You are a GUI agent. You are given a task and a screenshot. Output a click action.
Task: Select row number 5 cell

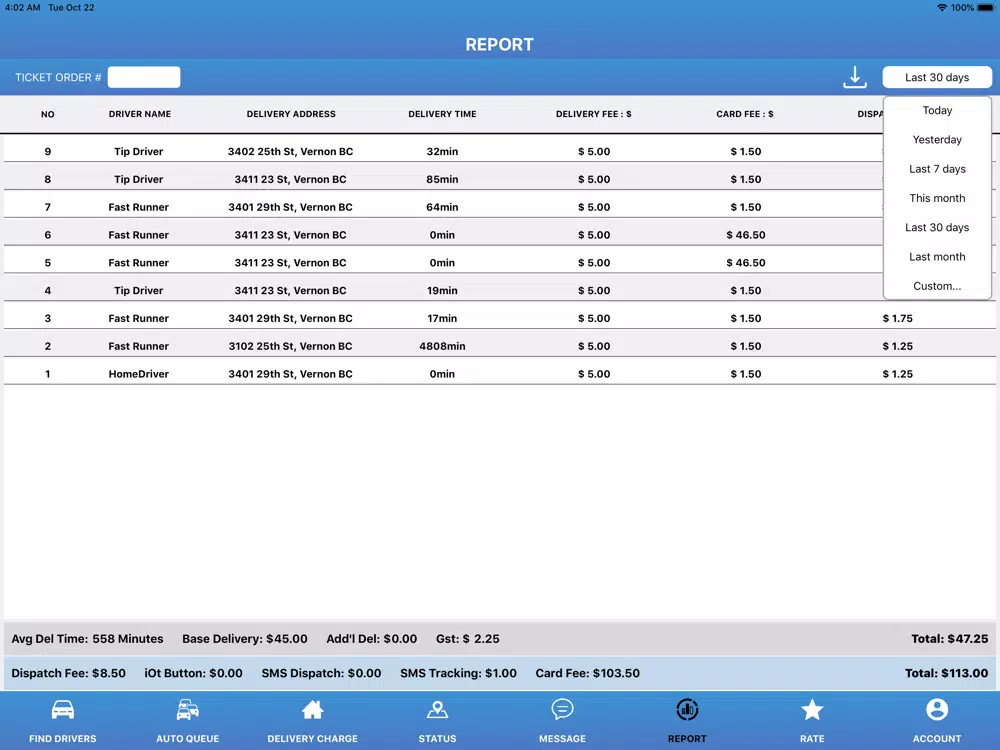[x=48, y=263]
